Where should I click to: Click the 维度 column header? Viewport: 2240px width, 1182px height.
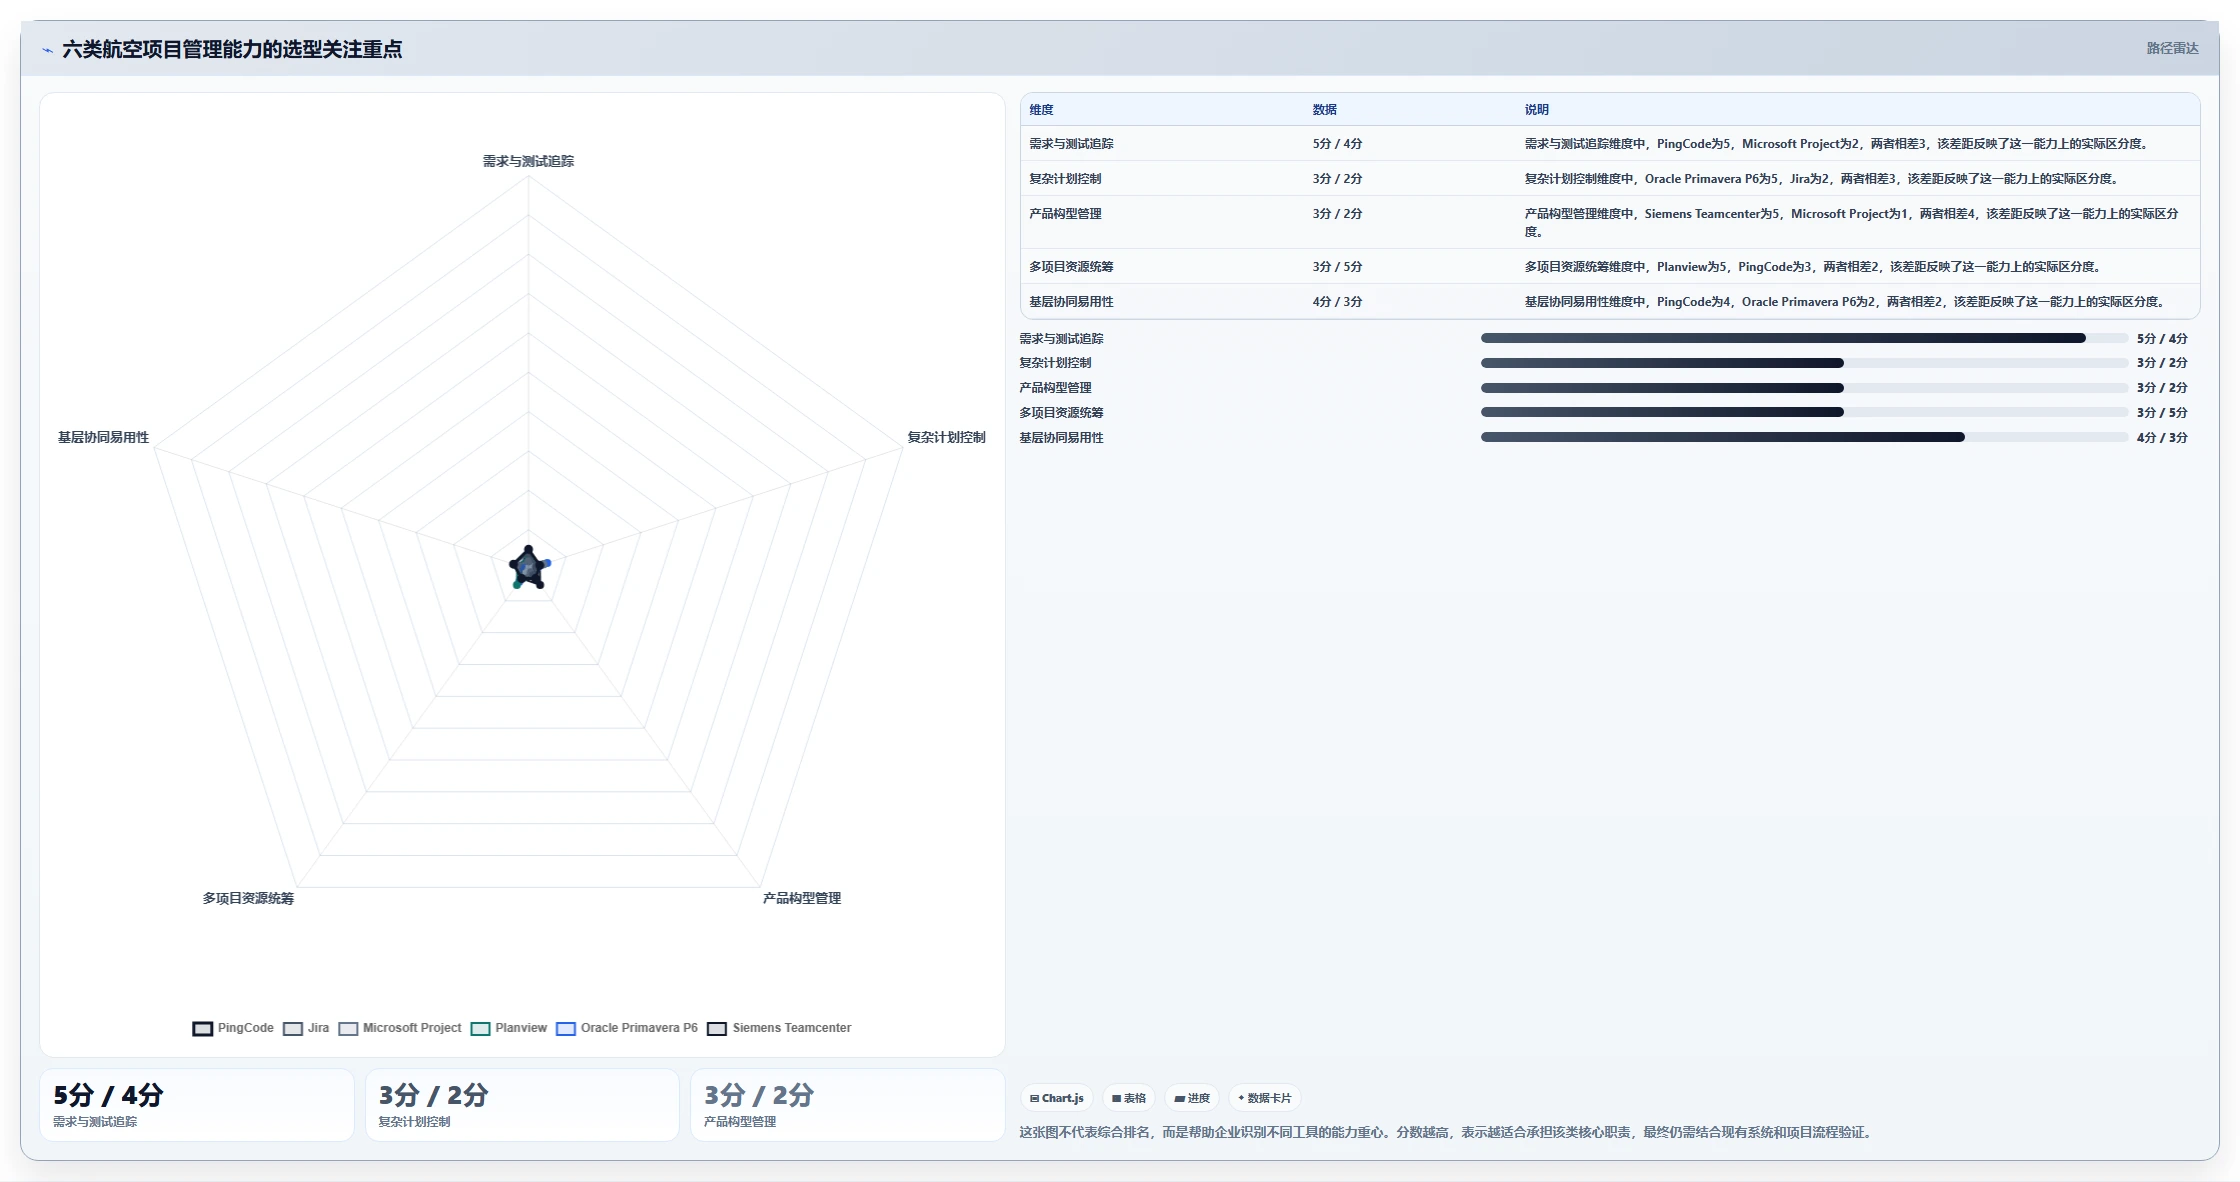click(x=1041, y=110)
